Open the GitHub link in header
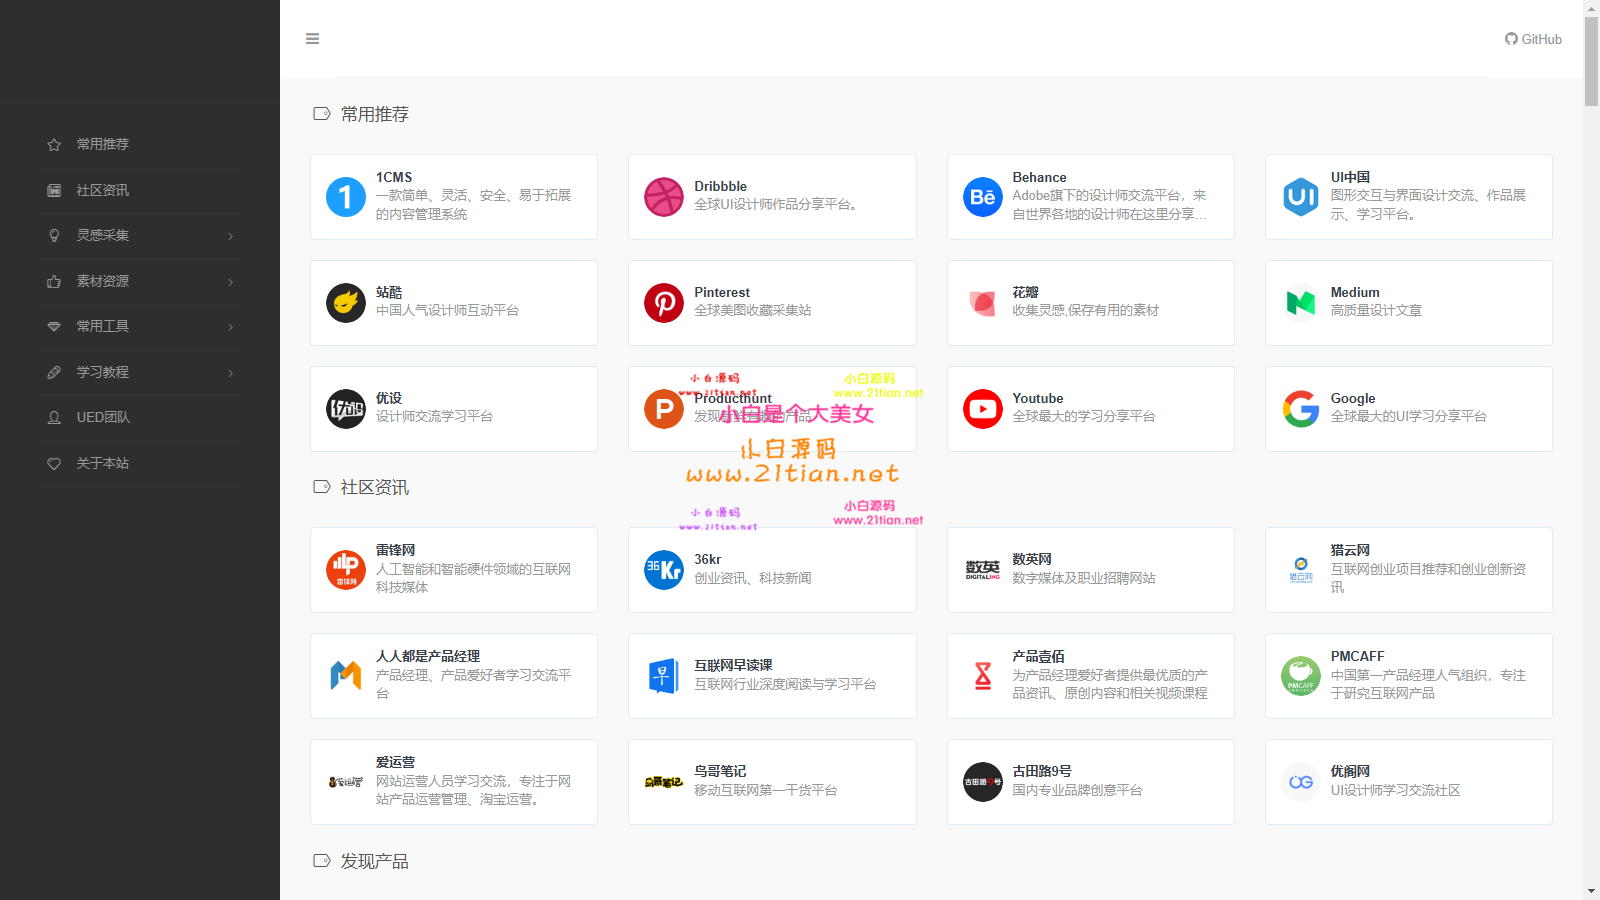 click(x=1533, y=39)
